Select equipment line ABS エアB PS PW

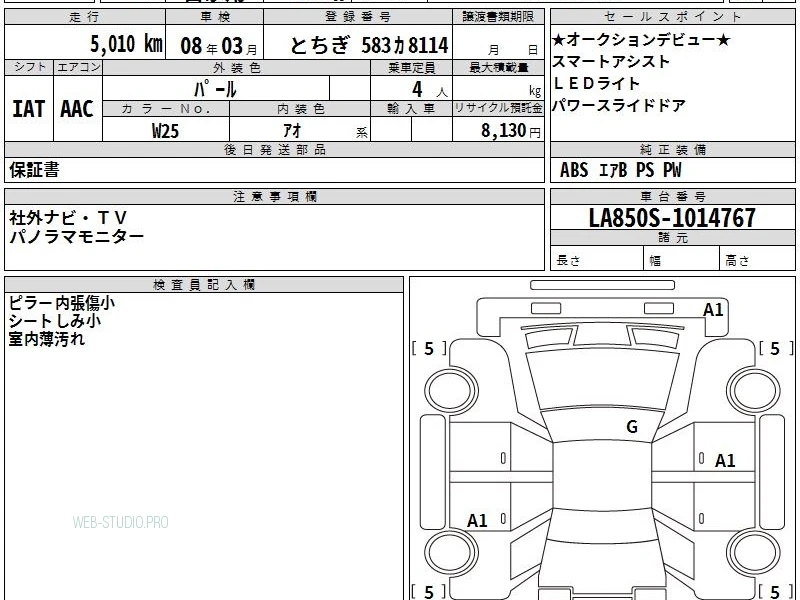pyautogui.click(x=620, y=170)
